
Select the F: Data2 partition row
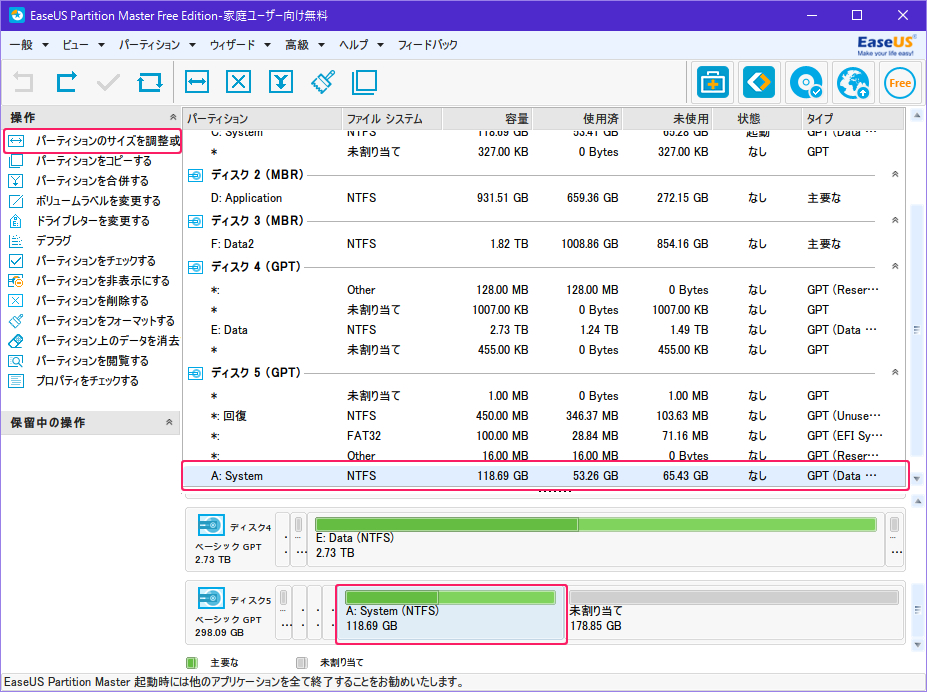[543, 244]
